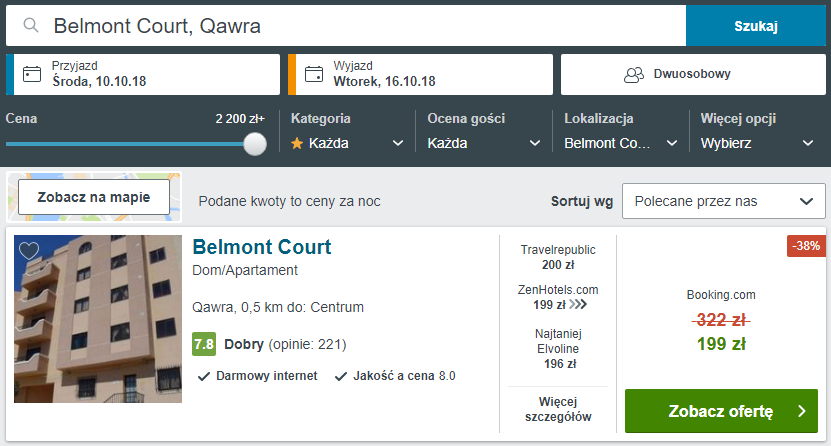
Task: Open the Lokalizacja dropdown
Action: coord(621,143)
